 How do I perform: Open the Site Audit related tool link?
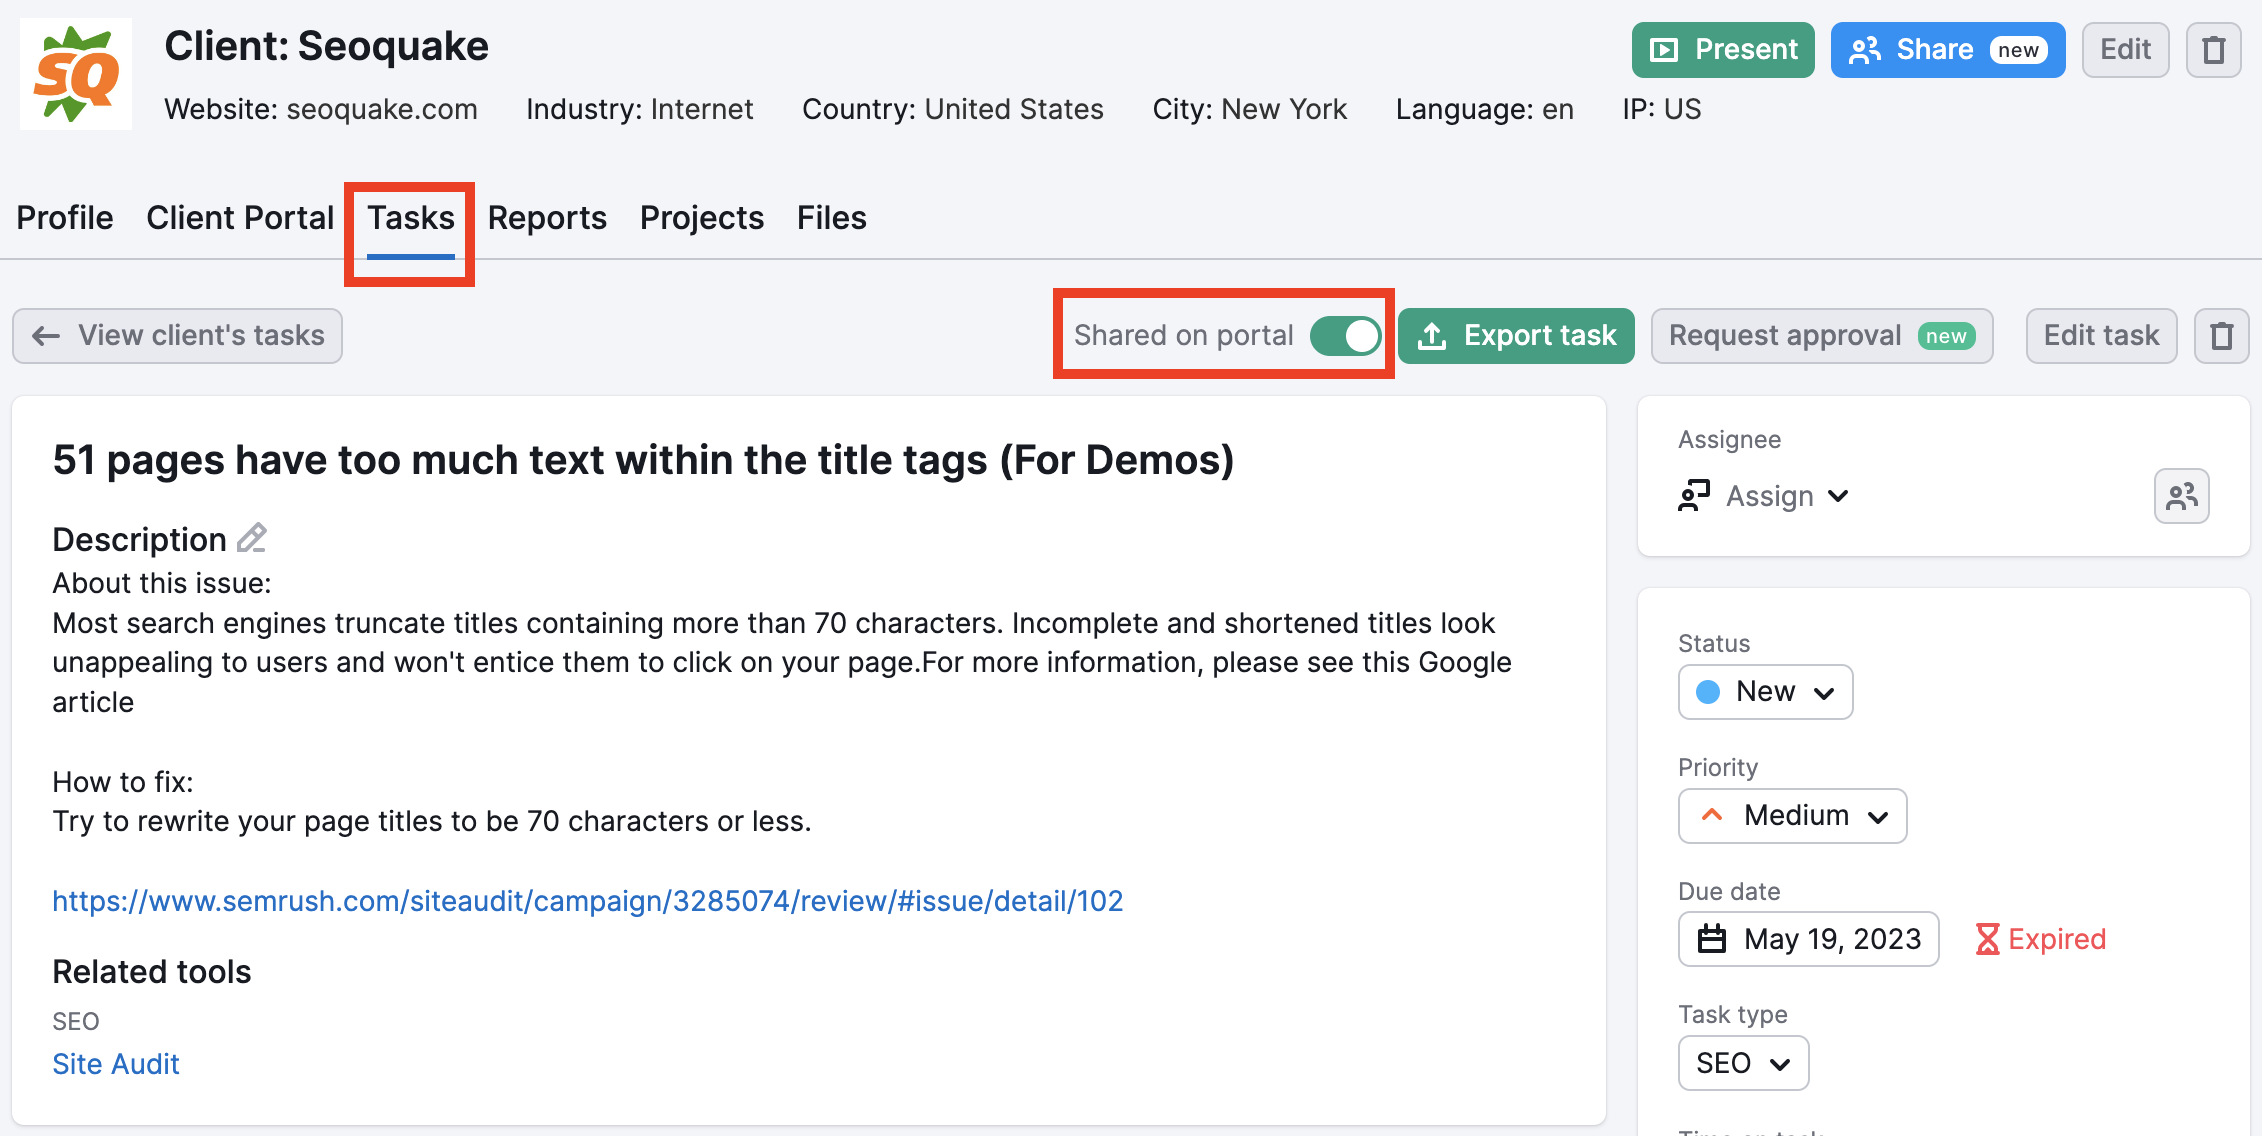coord(116,1064)
